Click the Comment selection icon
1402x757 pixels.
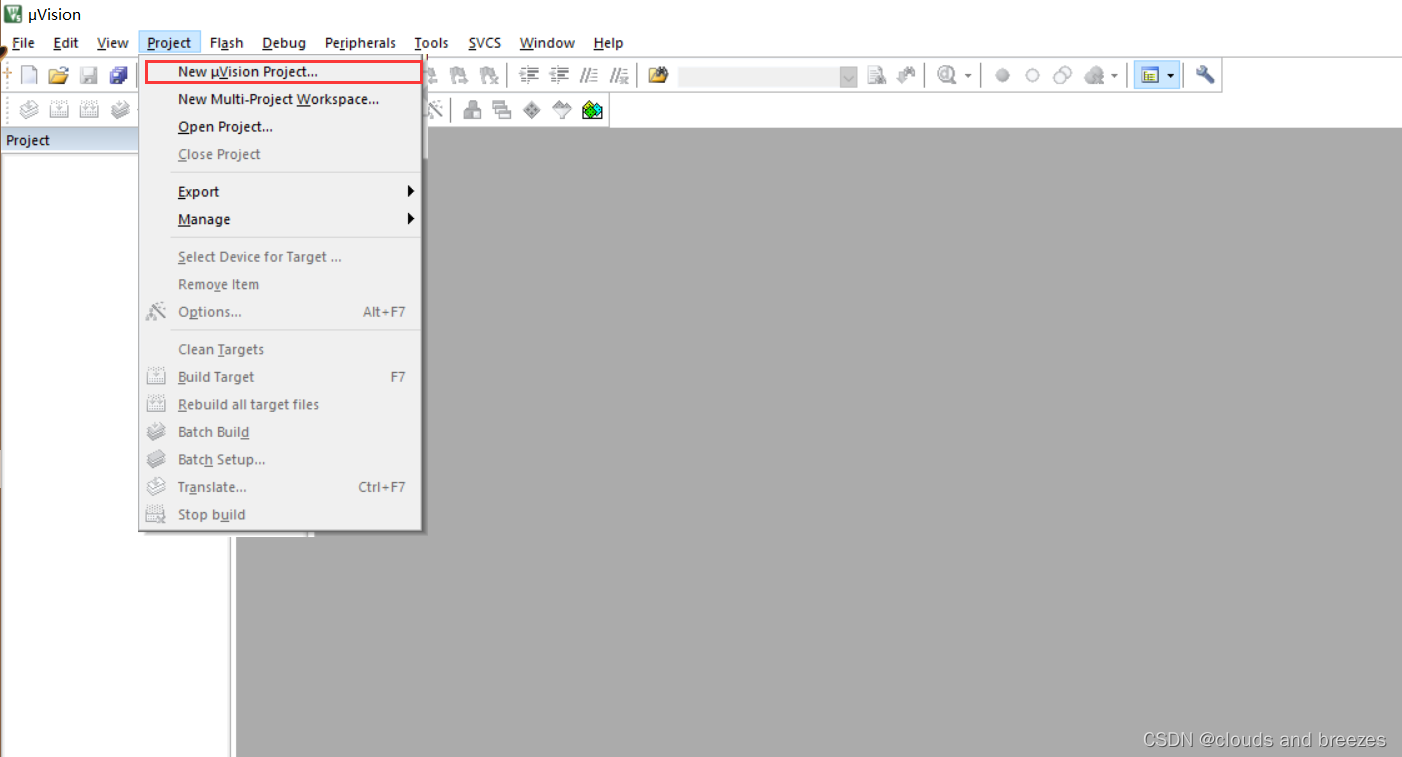tap(590, 75)
